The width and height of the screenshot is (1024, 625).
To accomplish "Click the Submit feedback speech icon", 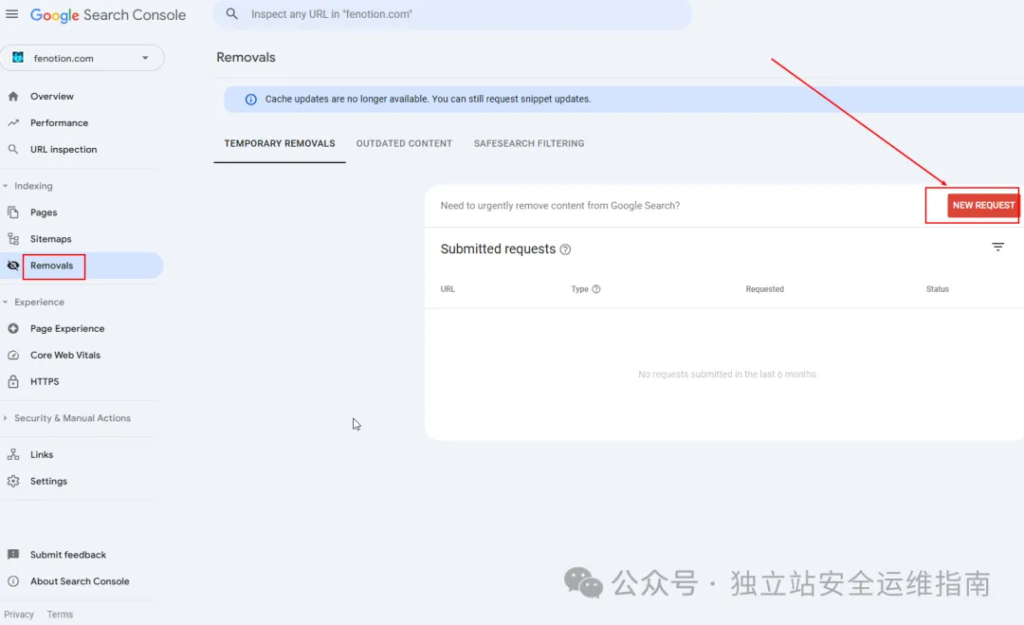I will tap(13, 554).
